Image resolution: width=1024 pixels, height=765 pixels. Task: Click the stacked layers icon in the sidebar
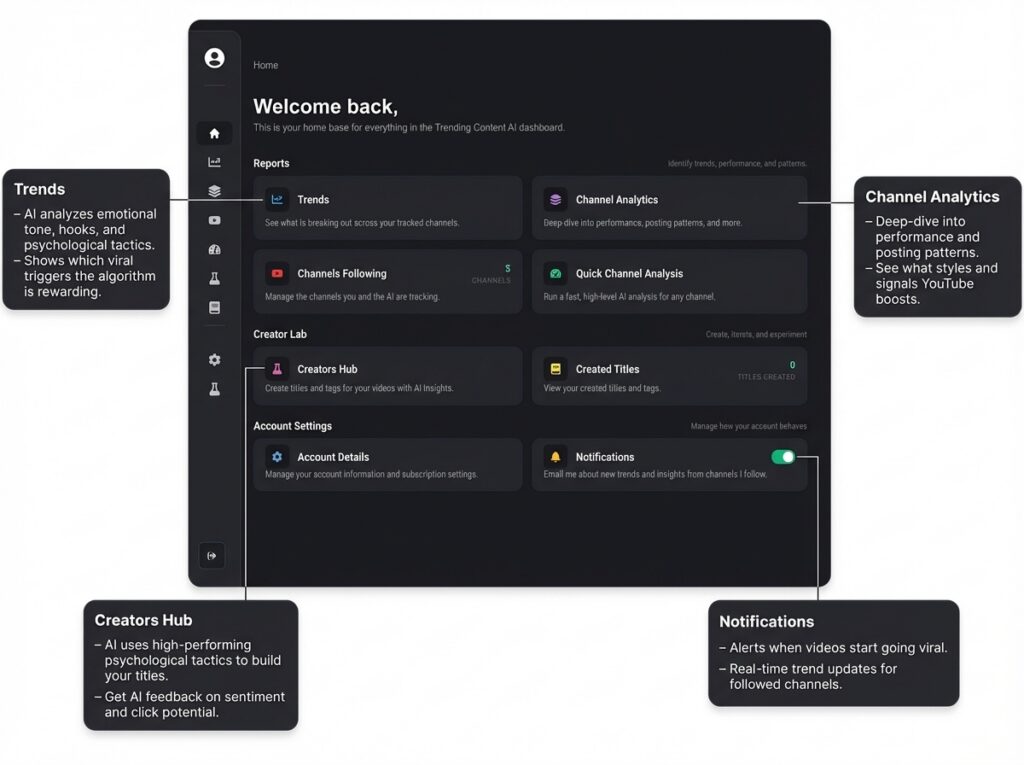[214, 191]
